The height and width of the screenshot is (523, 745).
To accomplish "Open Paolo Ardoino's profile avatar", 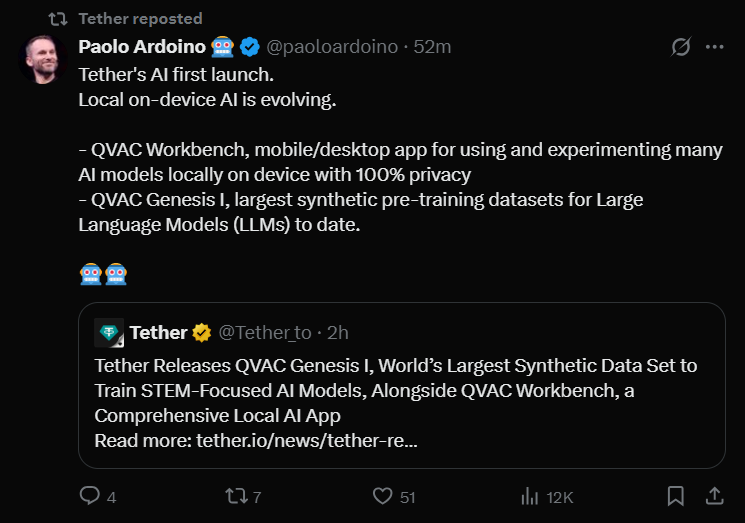I will tap(44, 62).
